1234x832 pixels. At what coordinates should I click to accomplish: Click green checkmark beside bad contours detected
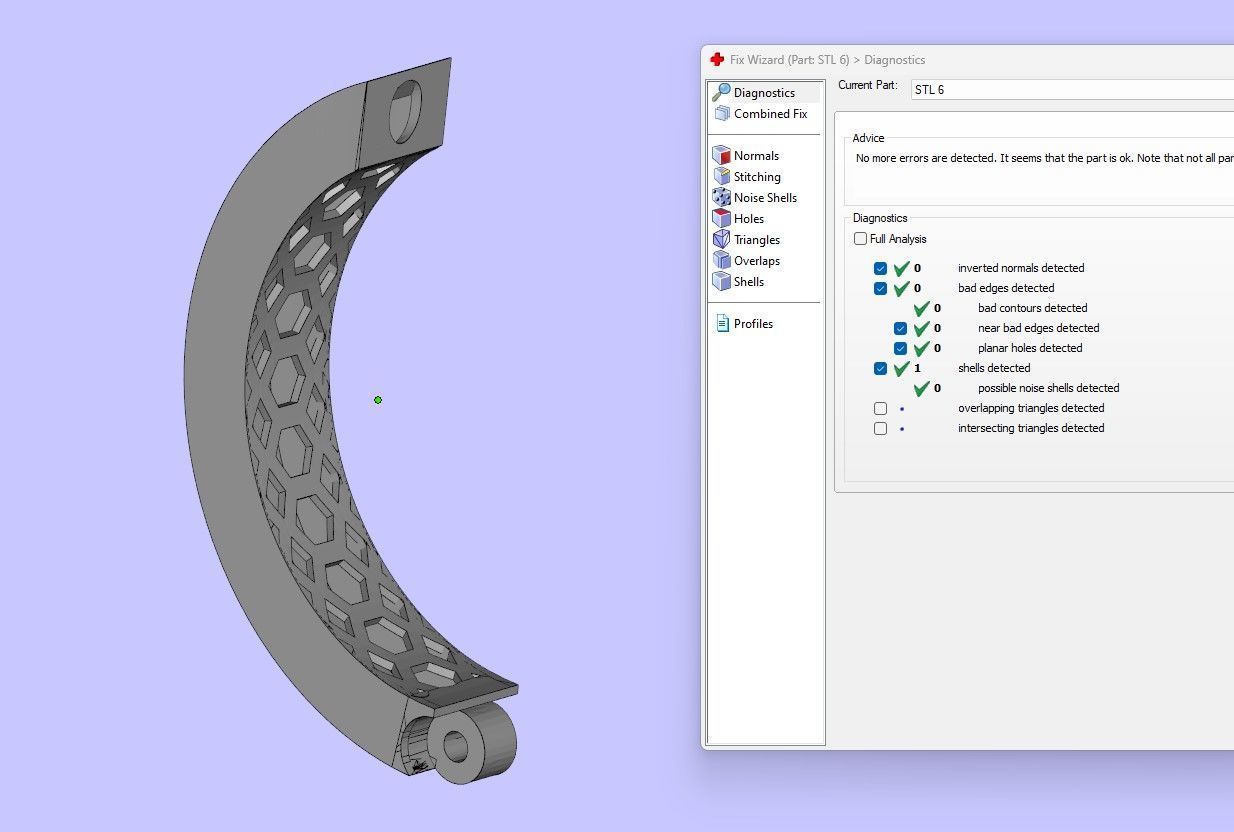pos(921,308)
